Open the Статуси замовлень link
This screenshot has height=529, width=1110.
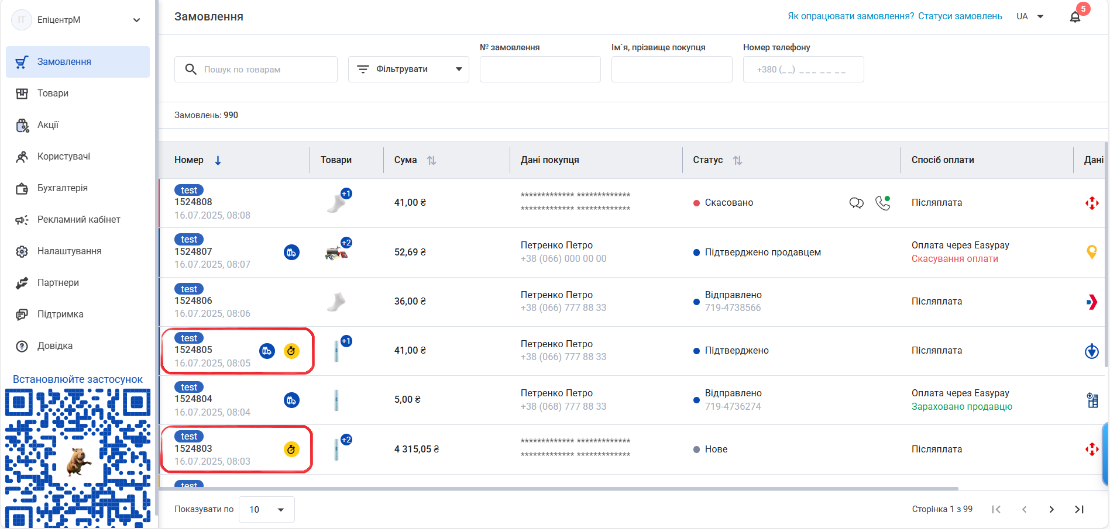pyautogui.click(x=960, y=16)
